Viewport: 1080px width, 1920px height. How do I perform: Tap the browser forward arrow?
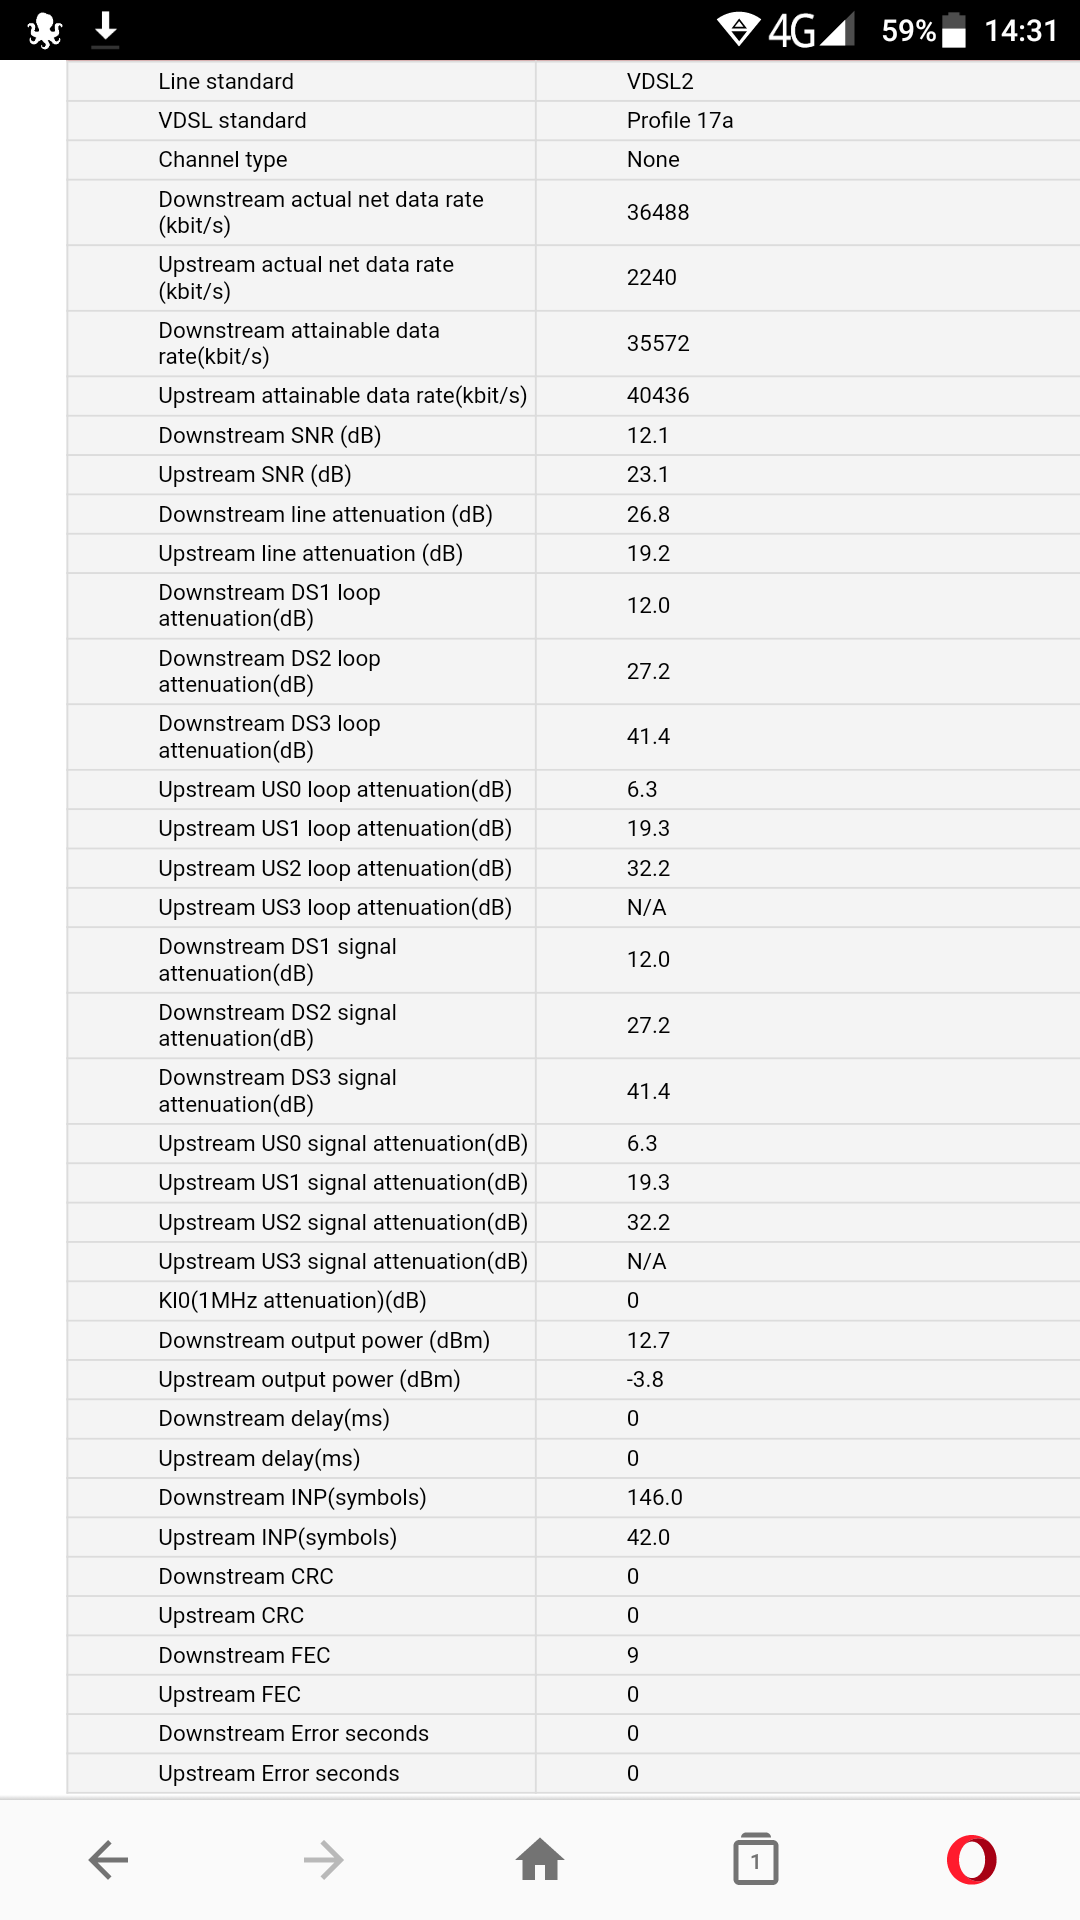tap(323, 1860)
